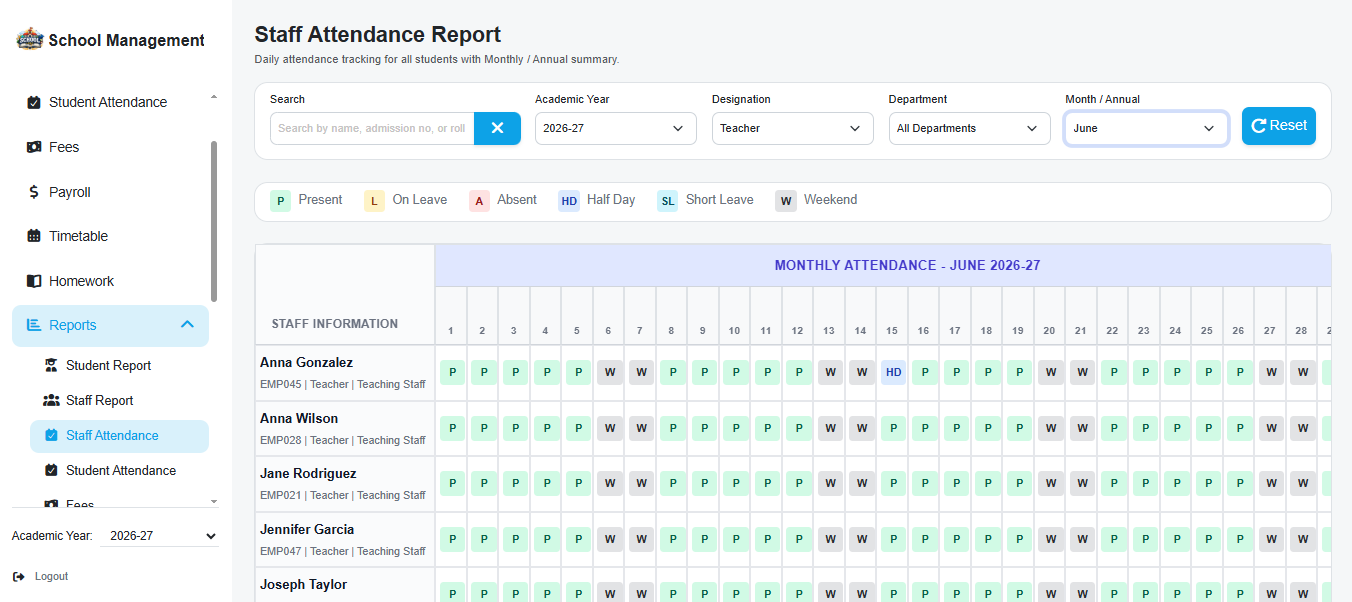Click Anna Gonzalez's W badge on day 28

click(x=1302, y=373)
